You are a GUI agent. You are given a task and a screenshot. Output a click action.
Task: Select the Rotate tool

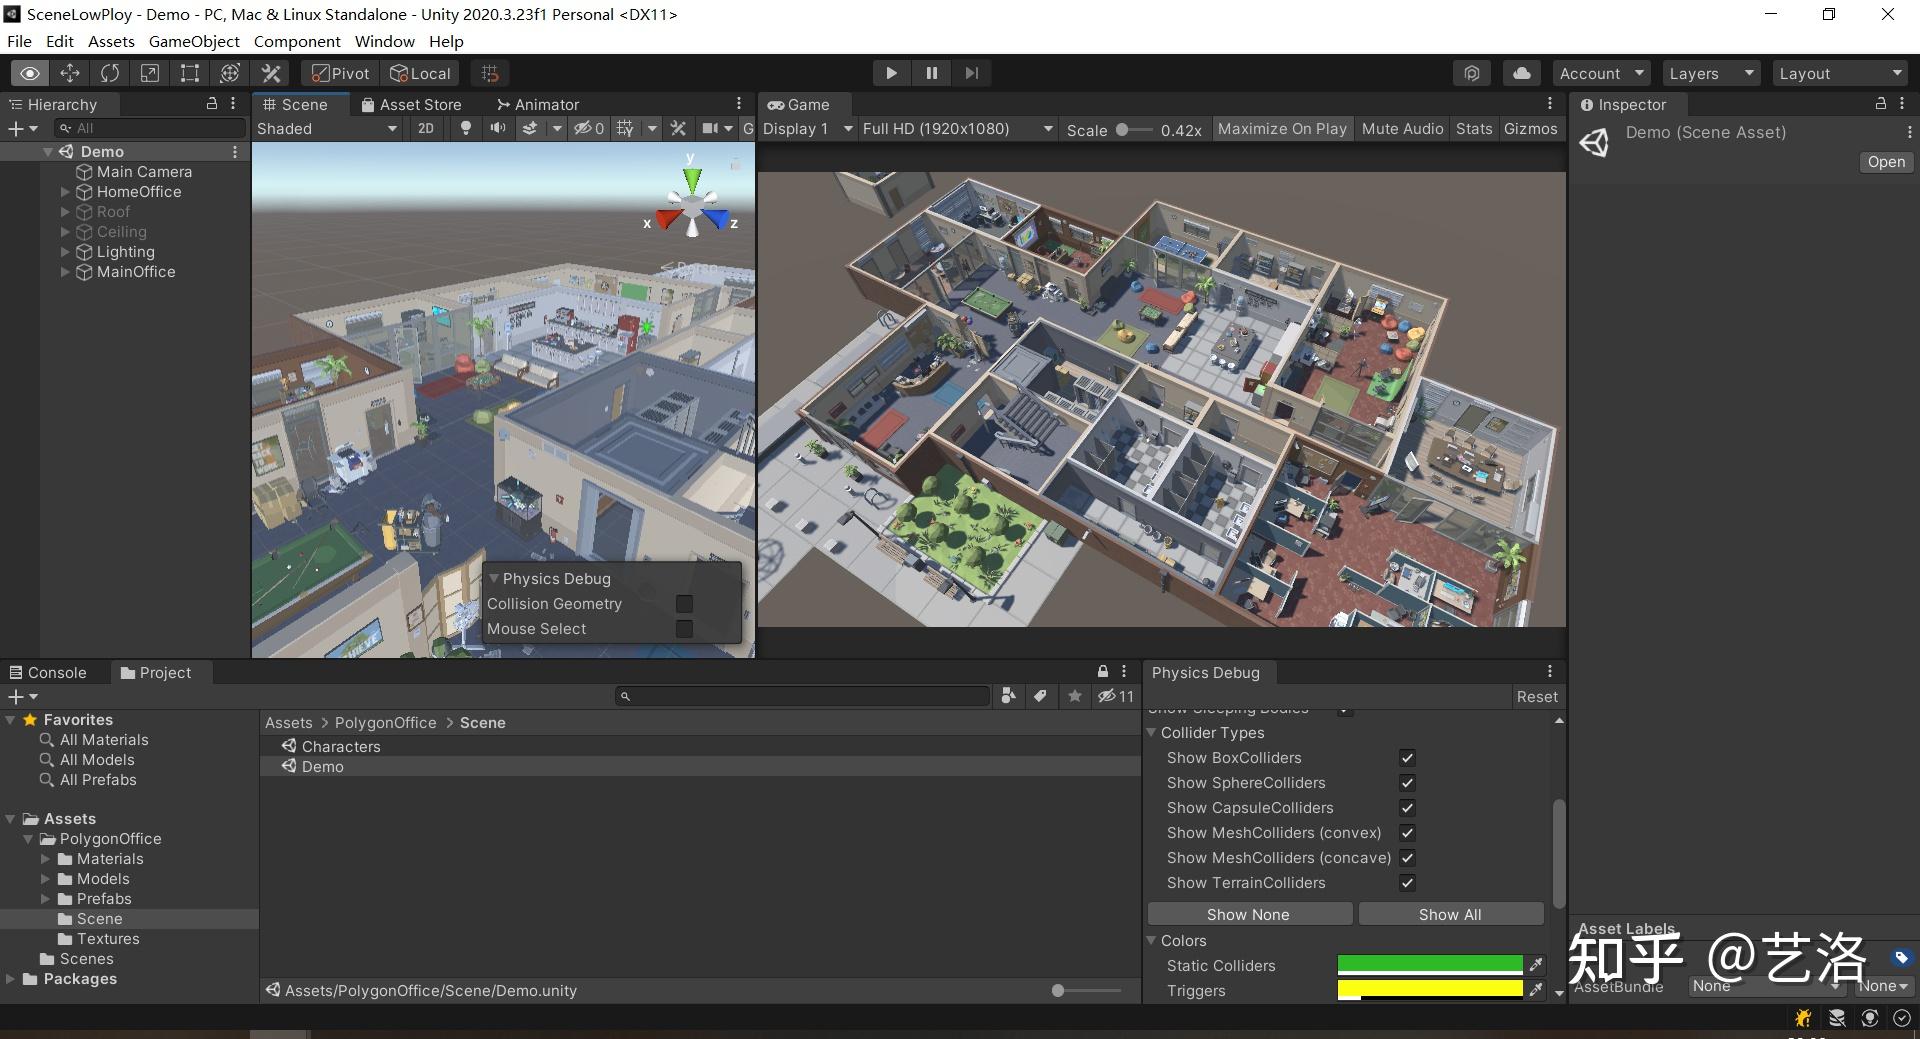110,73
